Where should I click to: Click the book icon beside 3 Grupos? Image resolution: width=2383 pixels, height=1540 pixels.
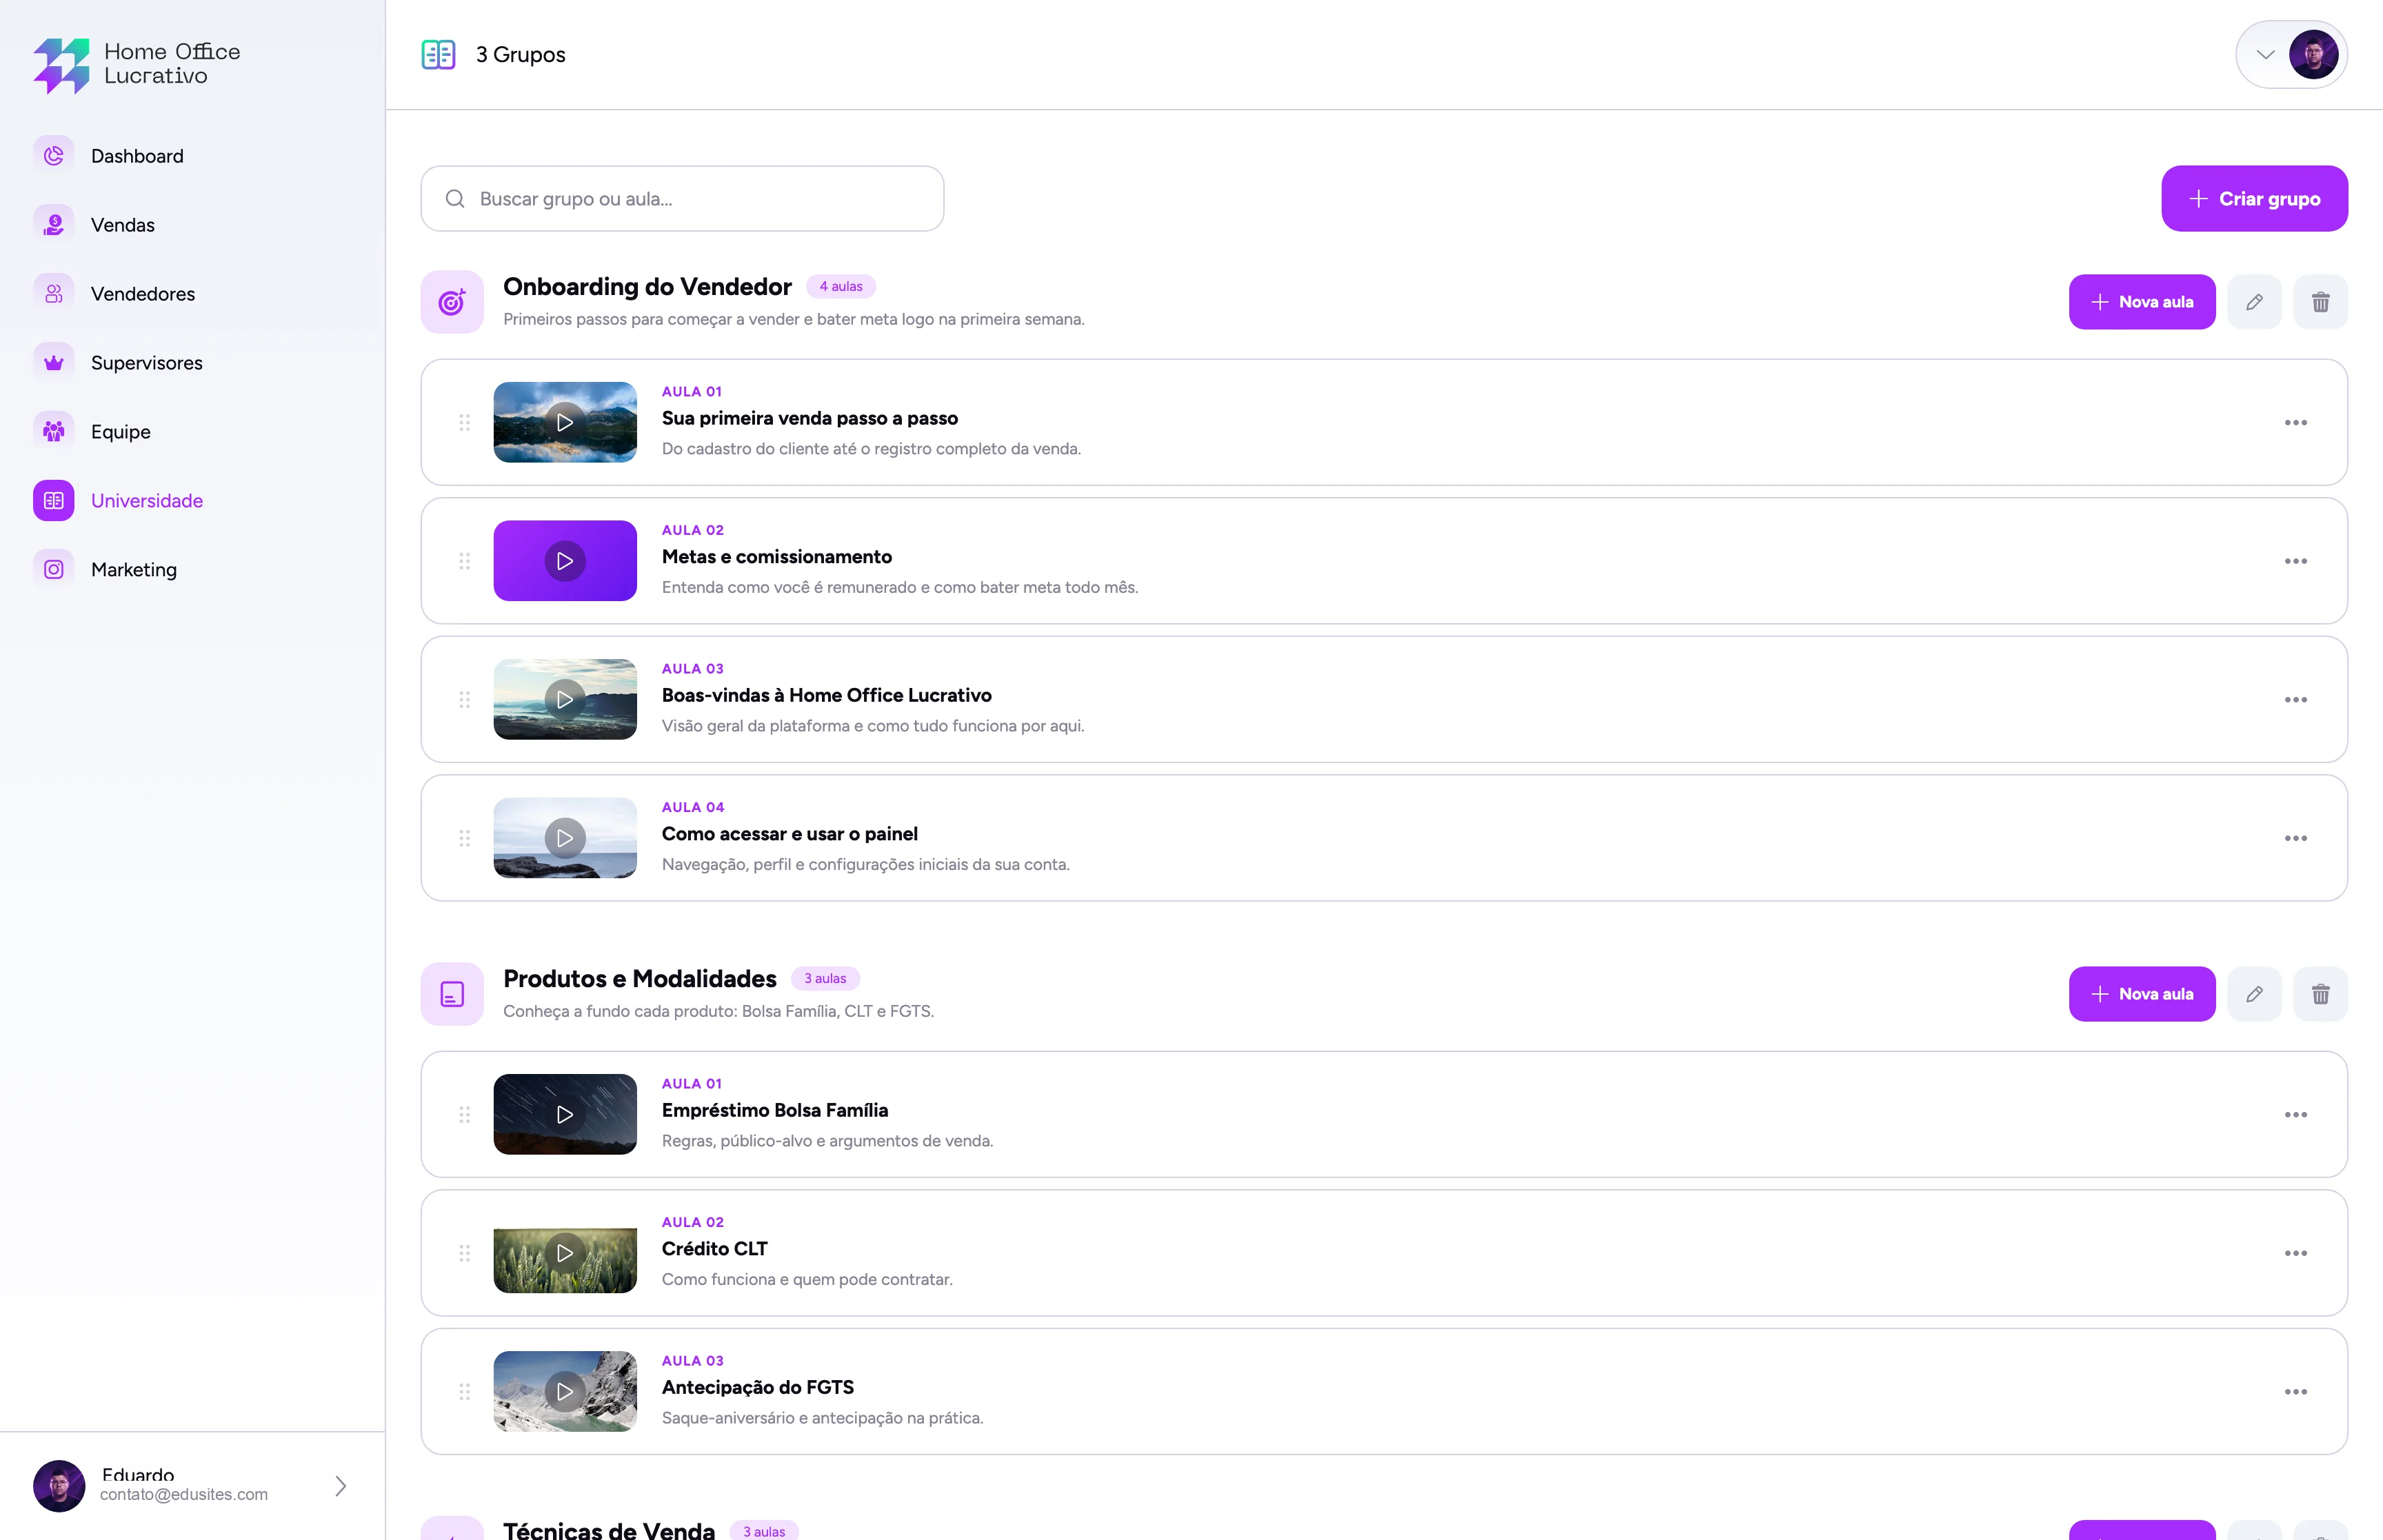438,54
